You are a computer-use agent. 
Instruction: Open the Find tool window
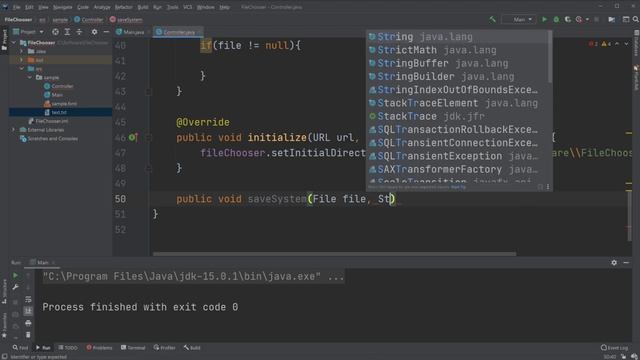(x=20, y=348)
